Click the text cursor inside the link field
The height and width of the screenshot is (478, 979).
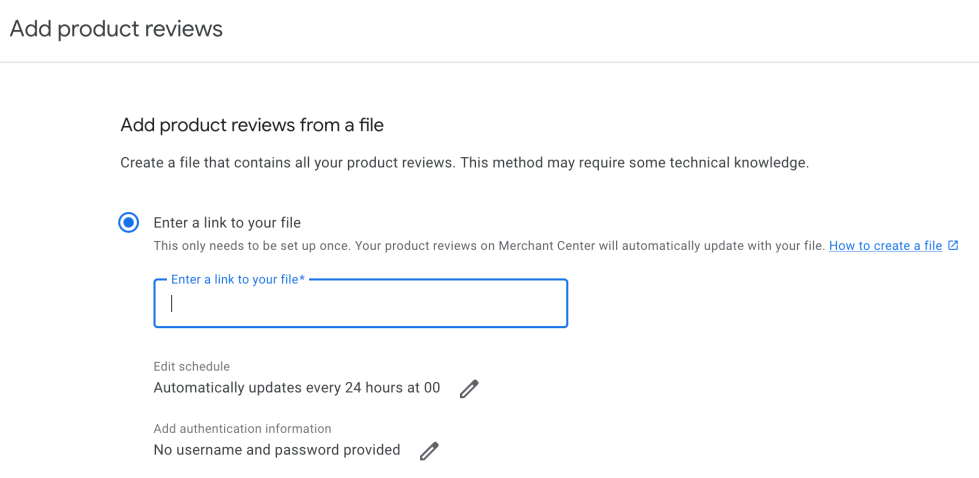[x=172, y=304]
